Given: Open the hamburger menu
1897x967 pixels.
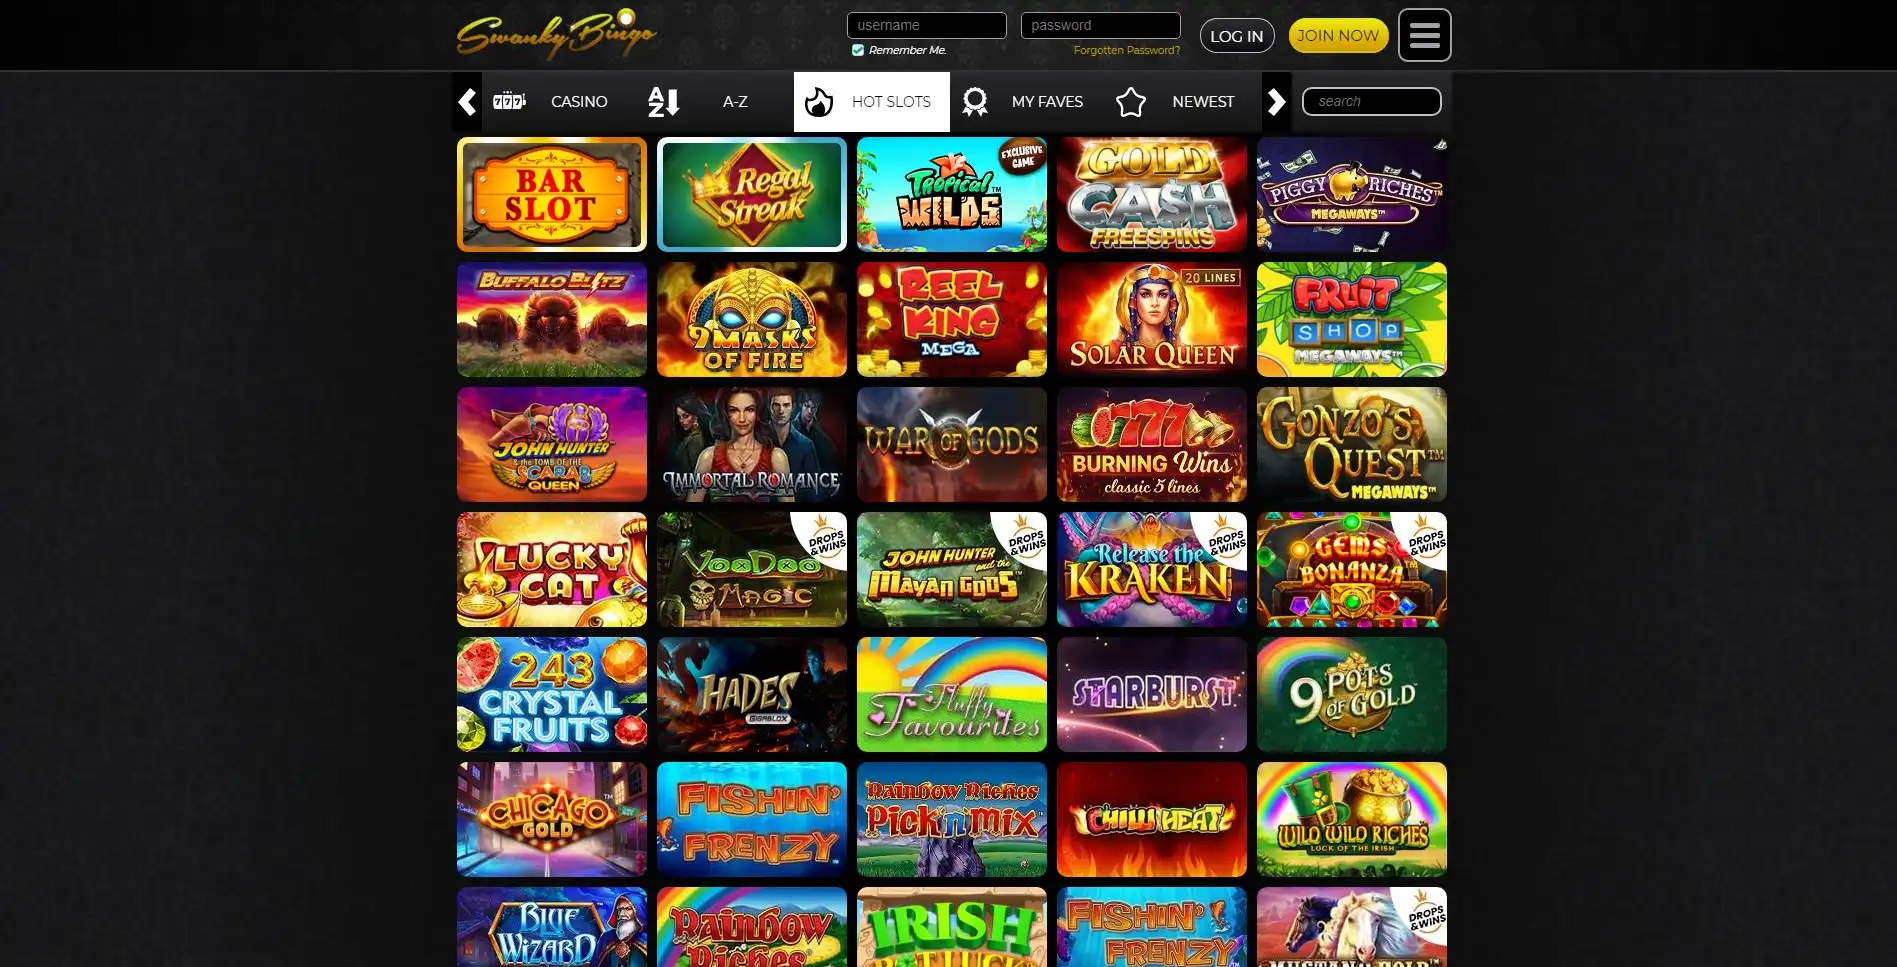Looking at the screenshot, I should (1424, 35).
